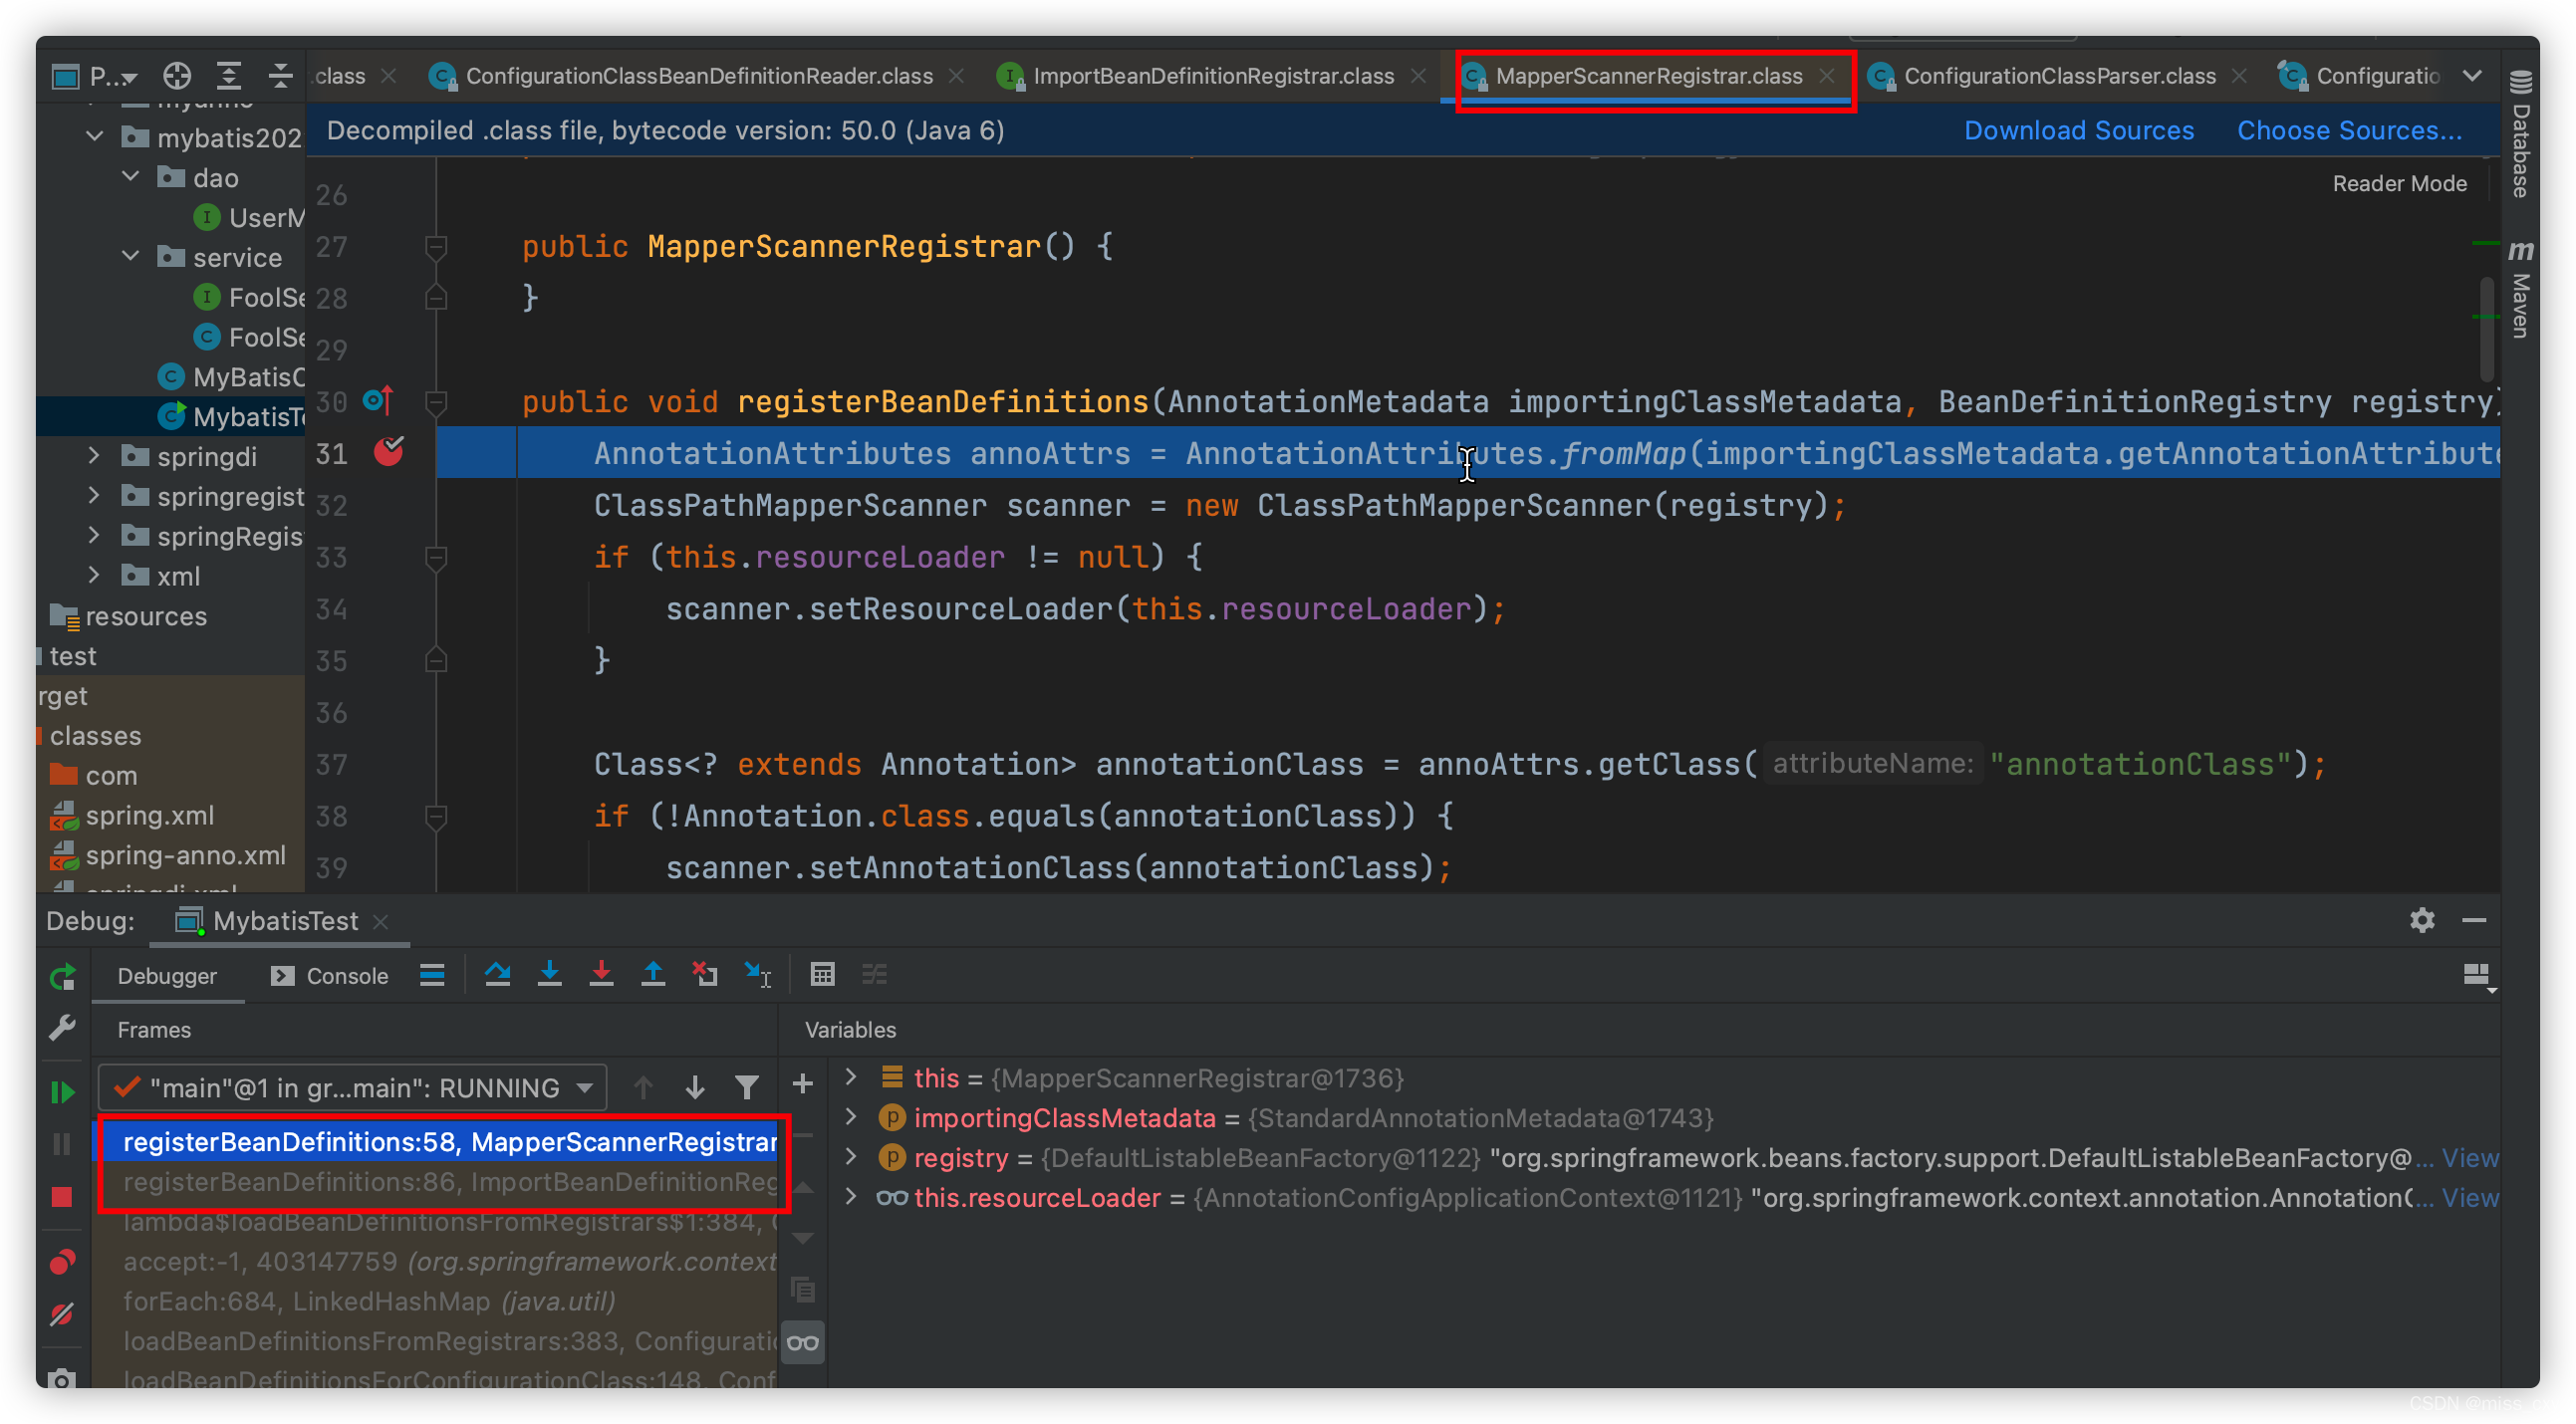
Task: Click the Trace Current Stream Chain icon
Action: point(874,974)
